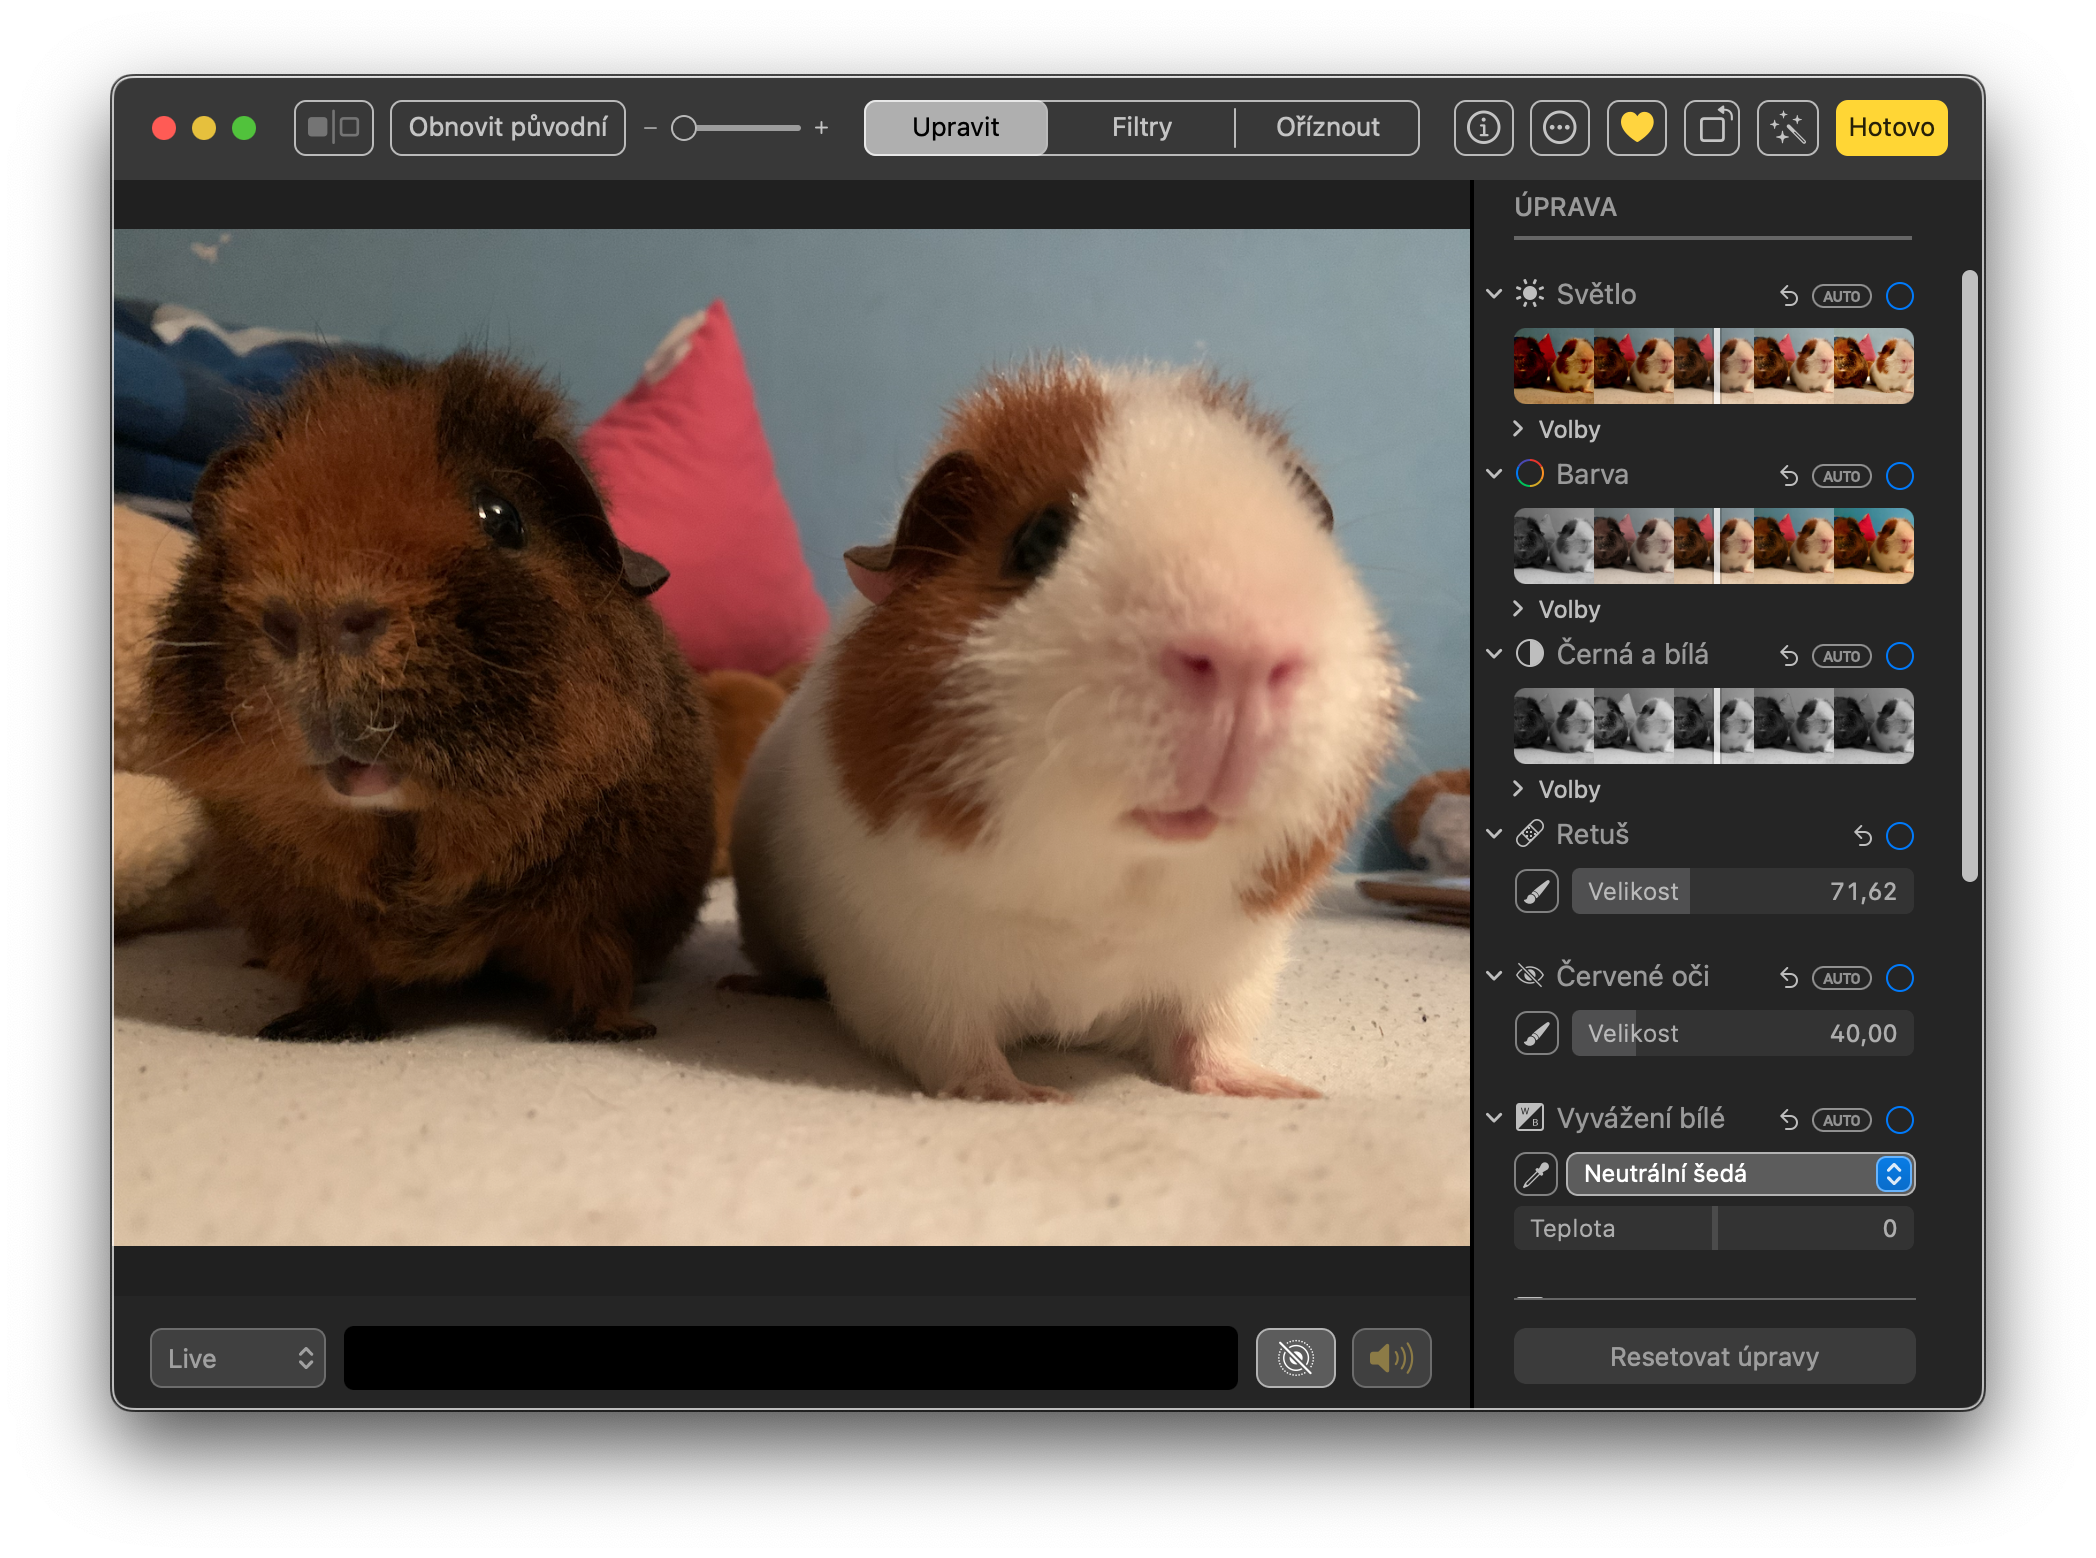The height and width of the screenshot is (1558, 2096).
Task: Toggle the Vyvážení bílé enable circle
Action: pos(1900,1120)
